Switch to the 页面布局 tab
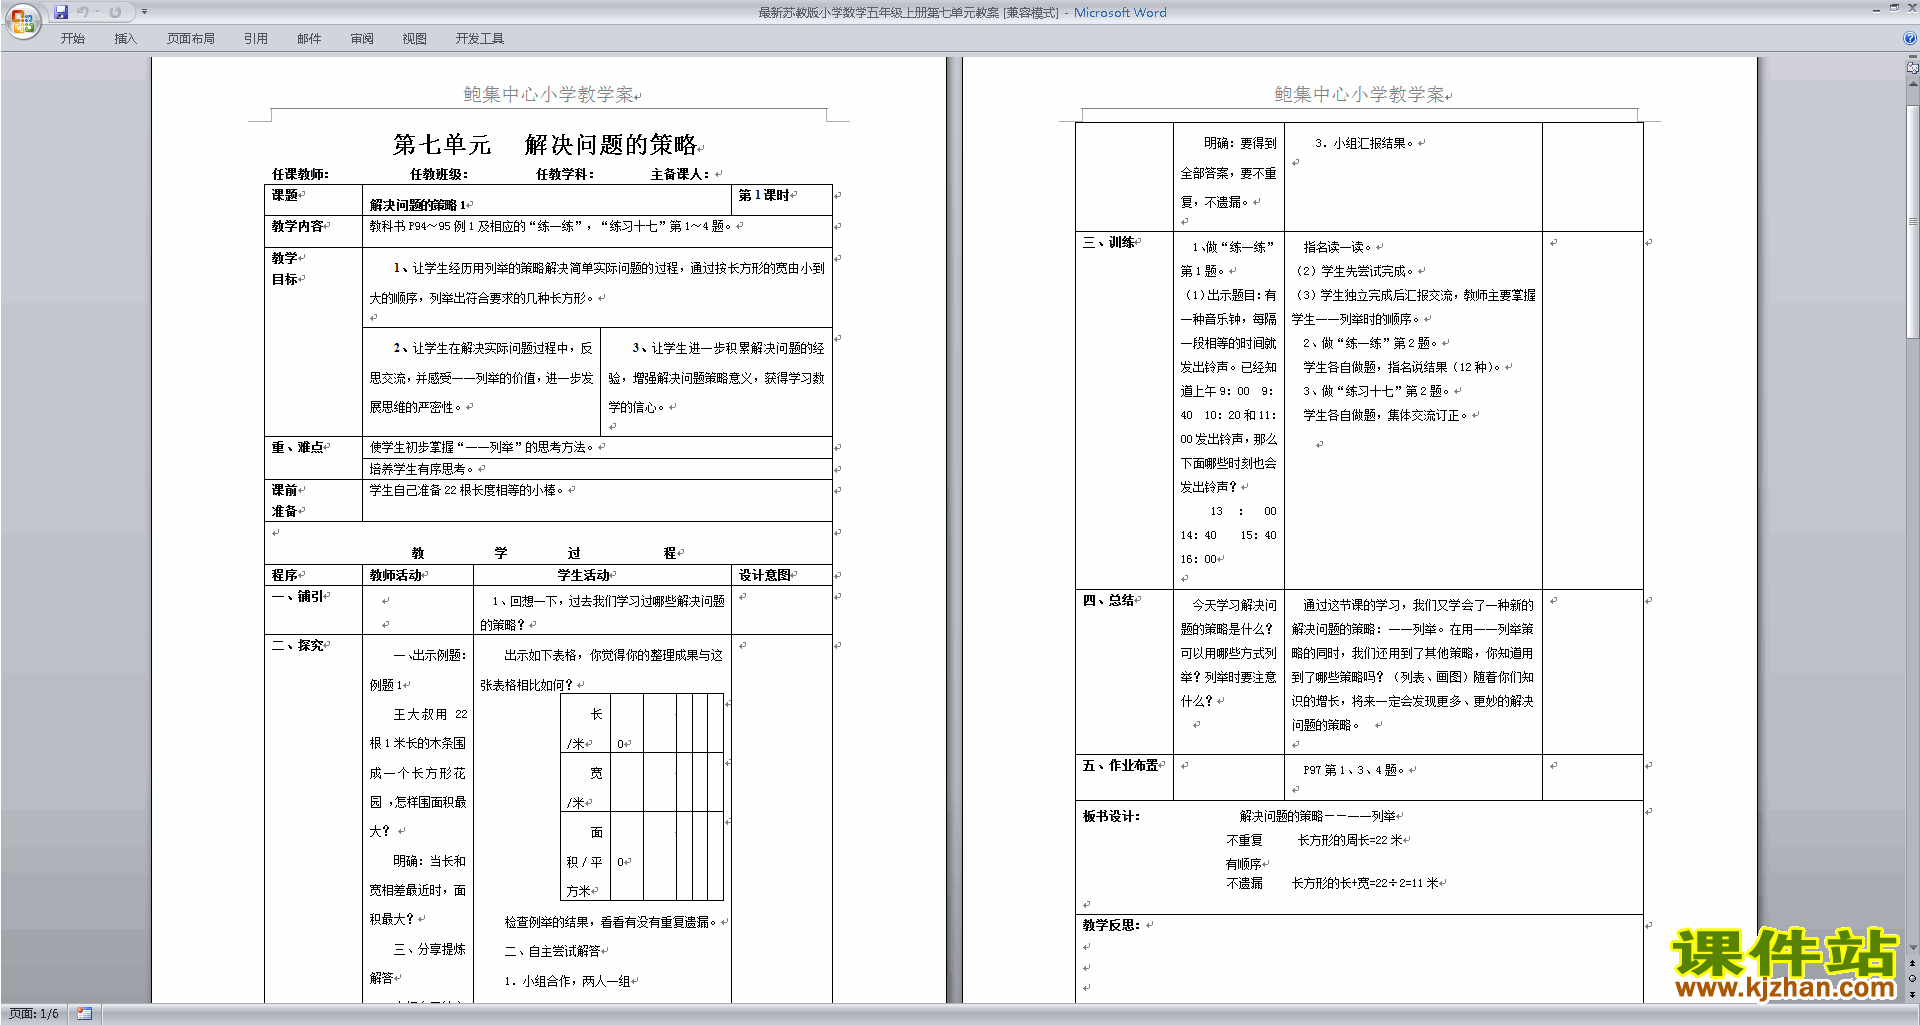 191,39
